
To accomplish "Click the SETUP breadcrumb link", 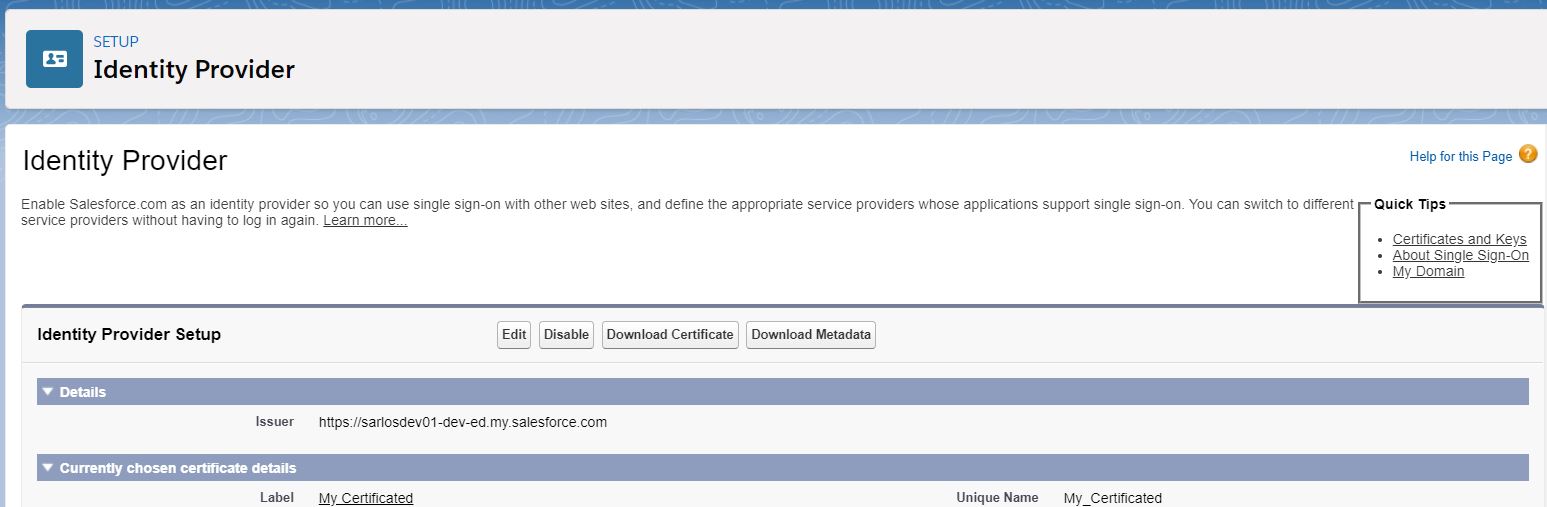I will point(116,42).
